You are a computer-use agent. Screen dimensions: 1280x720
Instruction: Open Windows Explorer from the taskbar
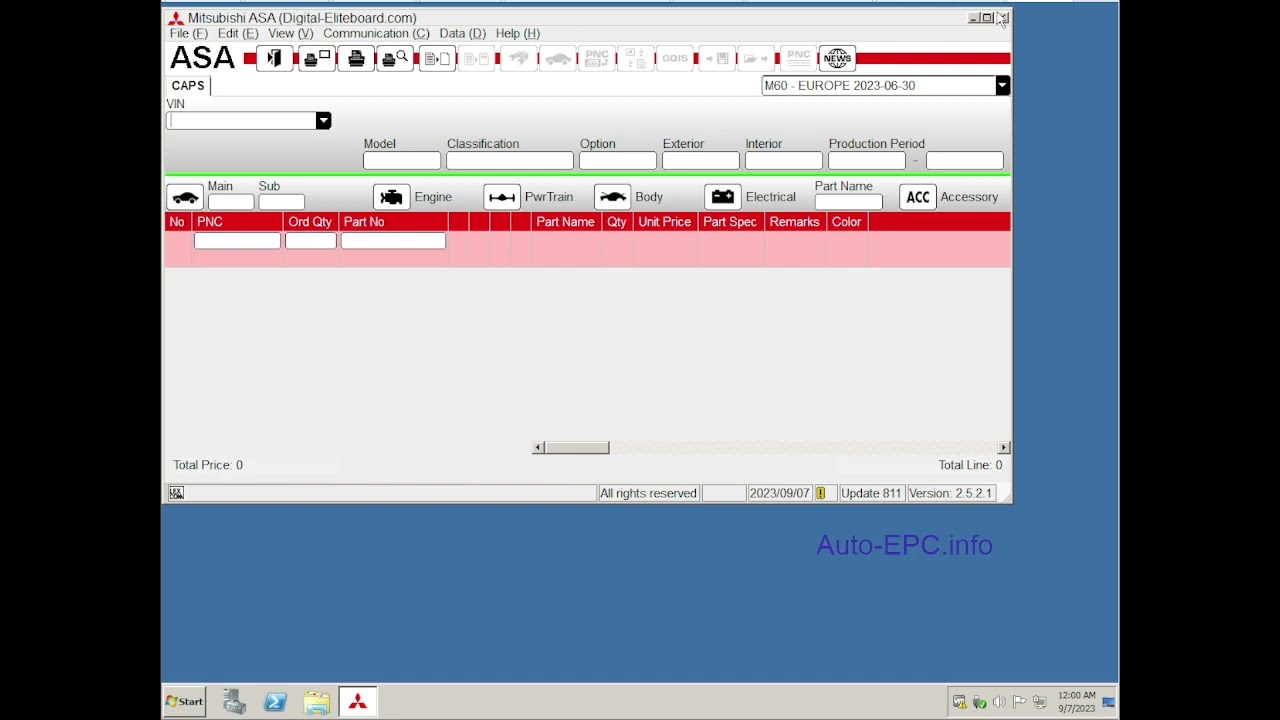[x=317, y=702]
